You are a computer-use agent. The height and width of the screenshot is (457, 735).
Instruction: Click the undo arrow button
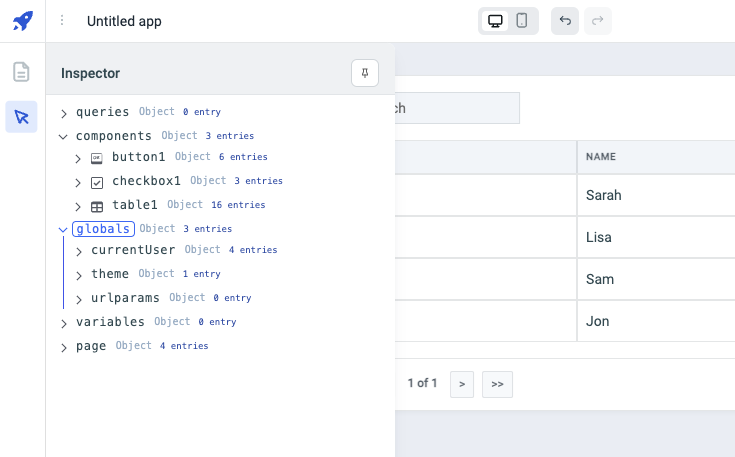click(x=565, y=21)
